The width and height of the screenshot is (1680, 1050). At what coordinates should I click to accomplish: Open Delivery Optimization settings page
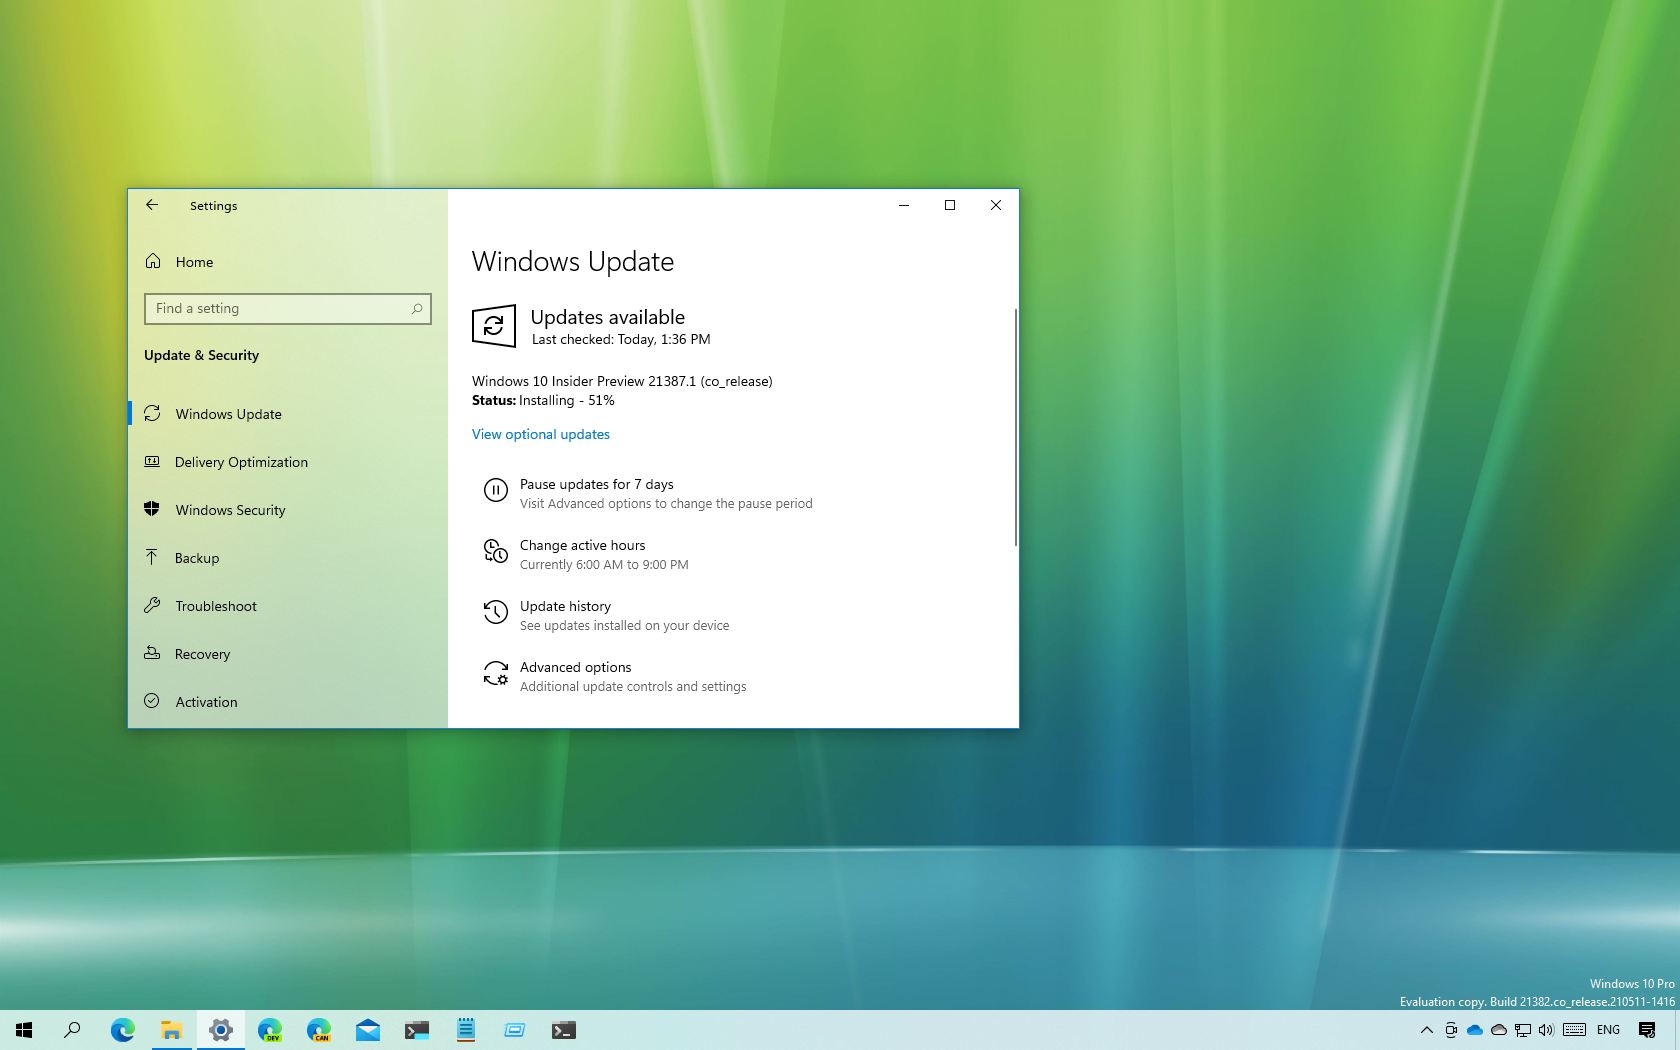(241, 462)
